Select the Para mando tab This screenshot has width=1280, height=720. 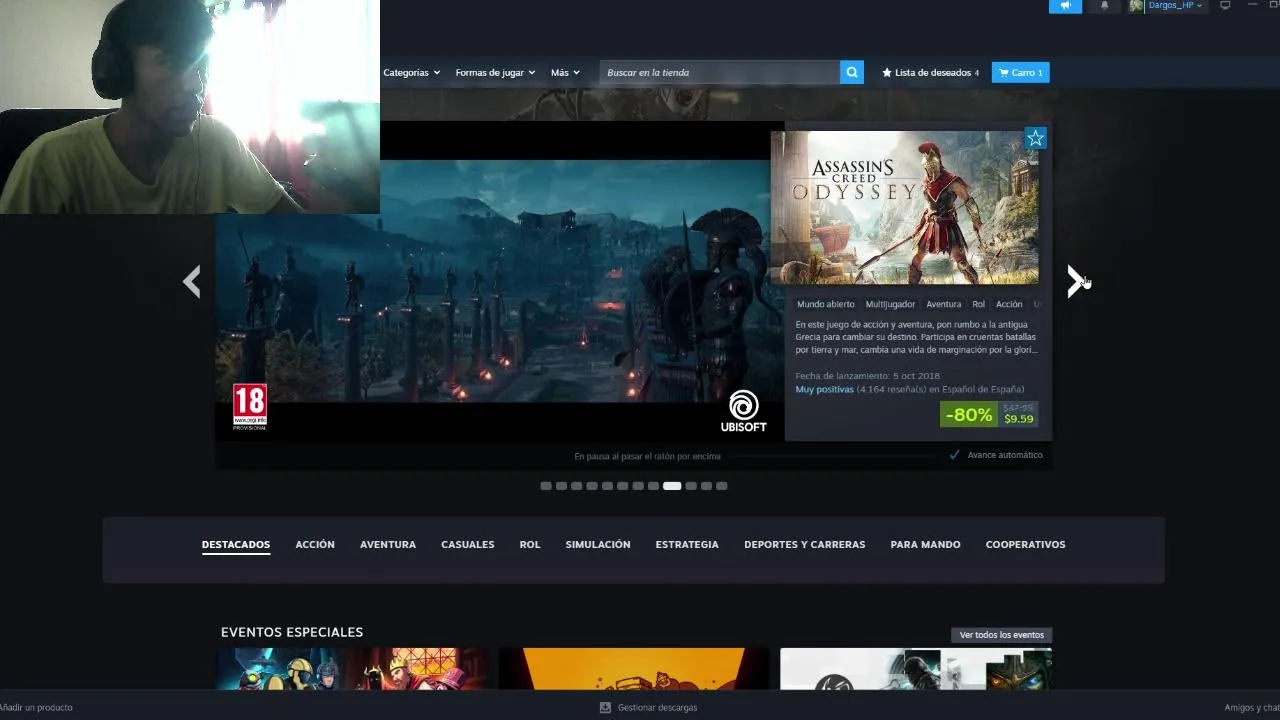click(x=925, y=544)
